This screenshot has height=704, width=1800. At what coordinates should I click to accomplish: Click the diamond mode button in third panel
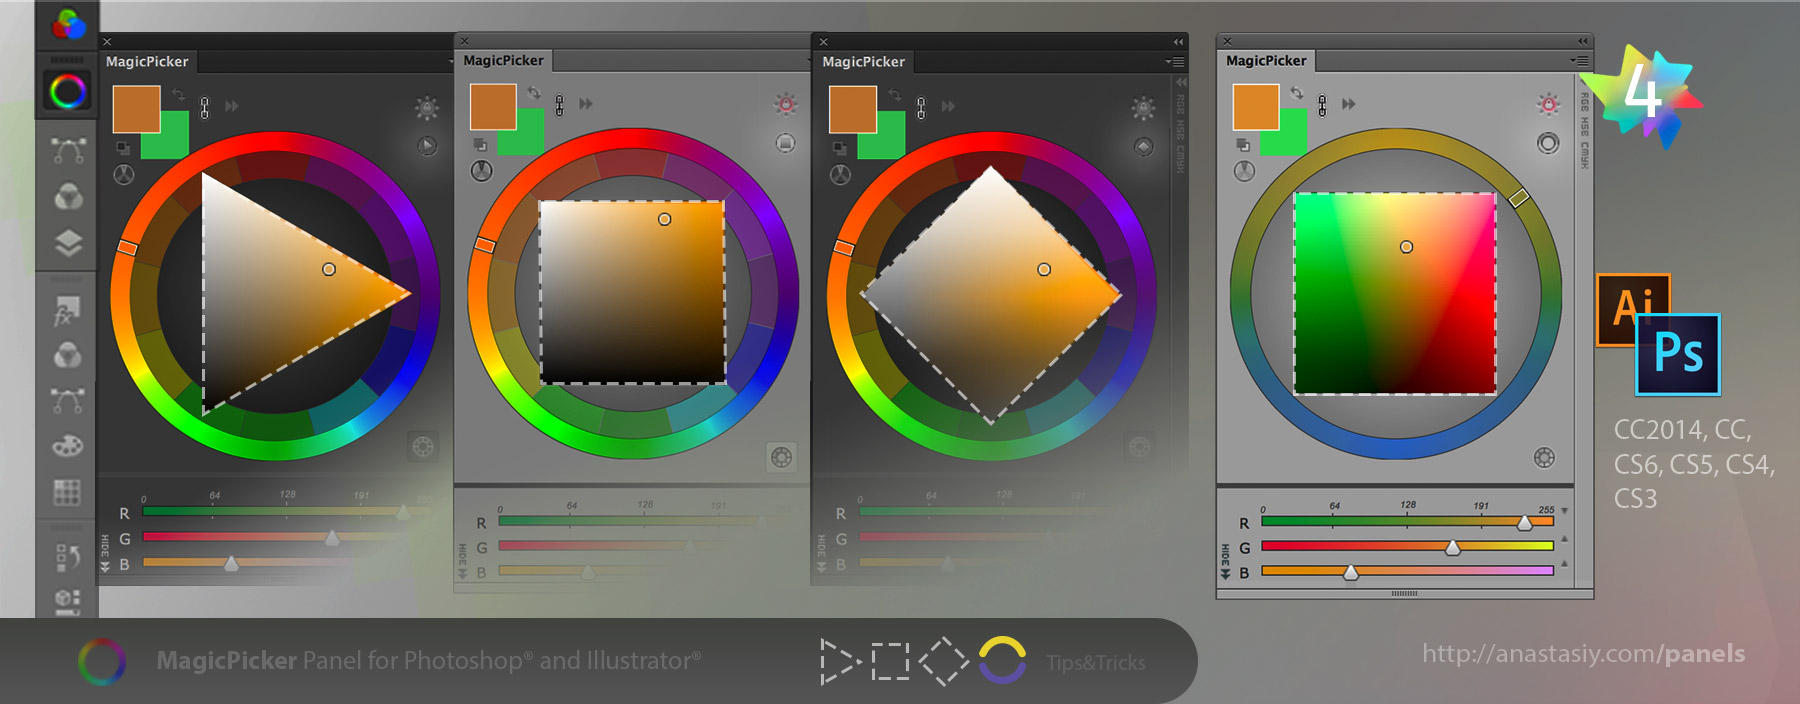click(1144, 147)
